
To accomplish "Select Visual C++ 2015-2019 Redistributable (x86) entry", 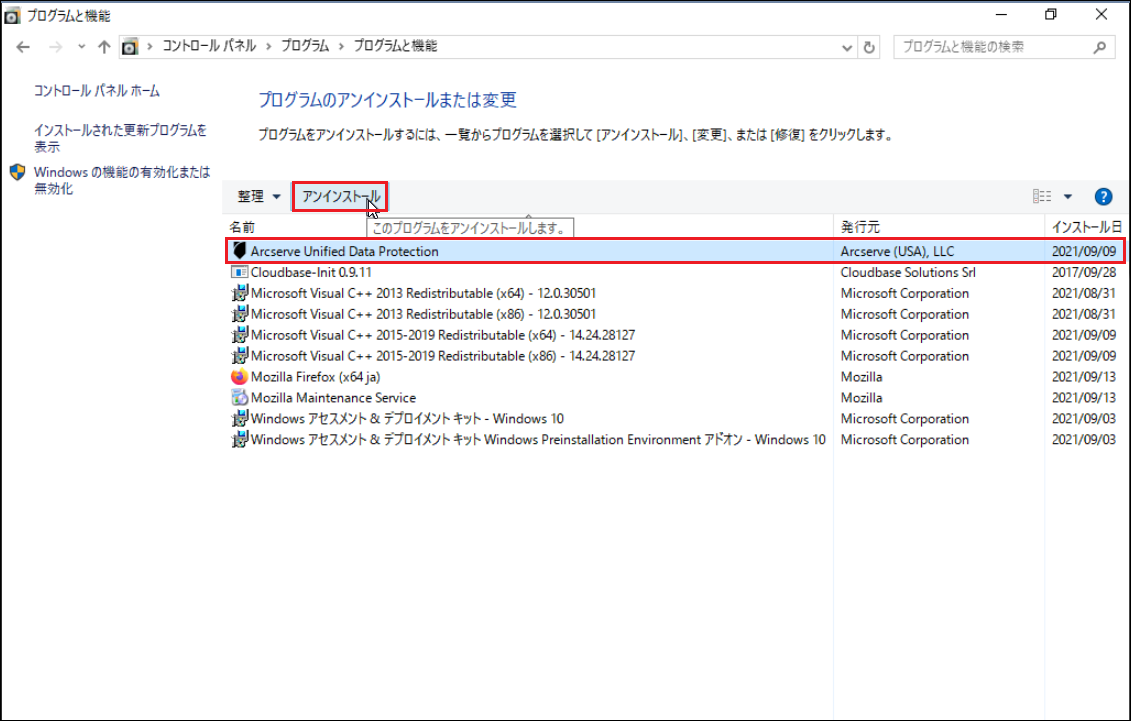I will click(443, 355).
